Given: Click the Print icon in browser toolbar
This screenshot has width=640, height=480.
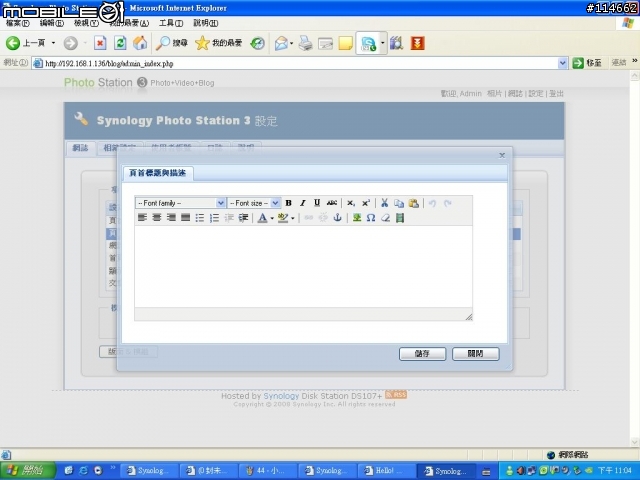Looking at the screenshot, I should [x=305, y=43].
